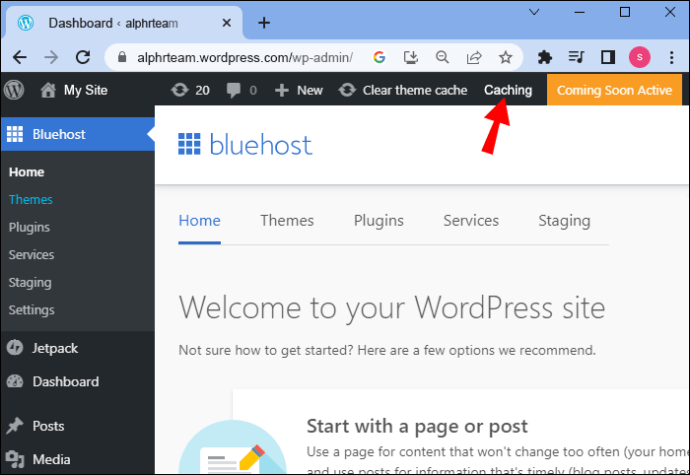Open Themes in the sidebar submenu
Image resolution: width=690 pixels, height=475 pixels.
click(31, 200)
